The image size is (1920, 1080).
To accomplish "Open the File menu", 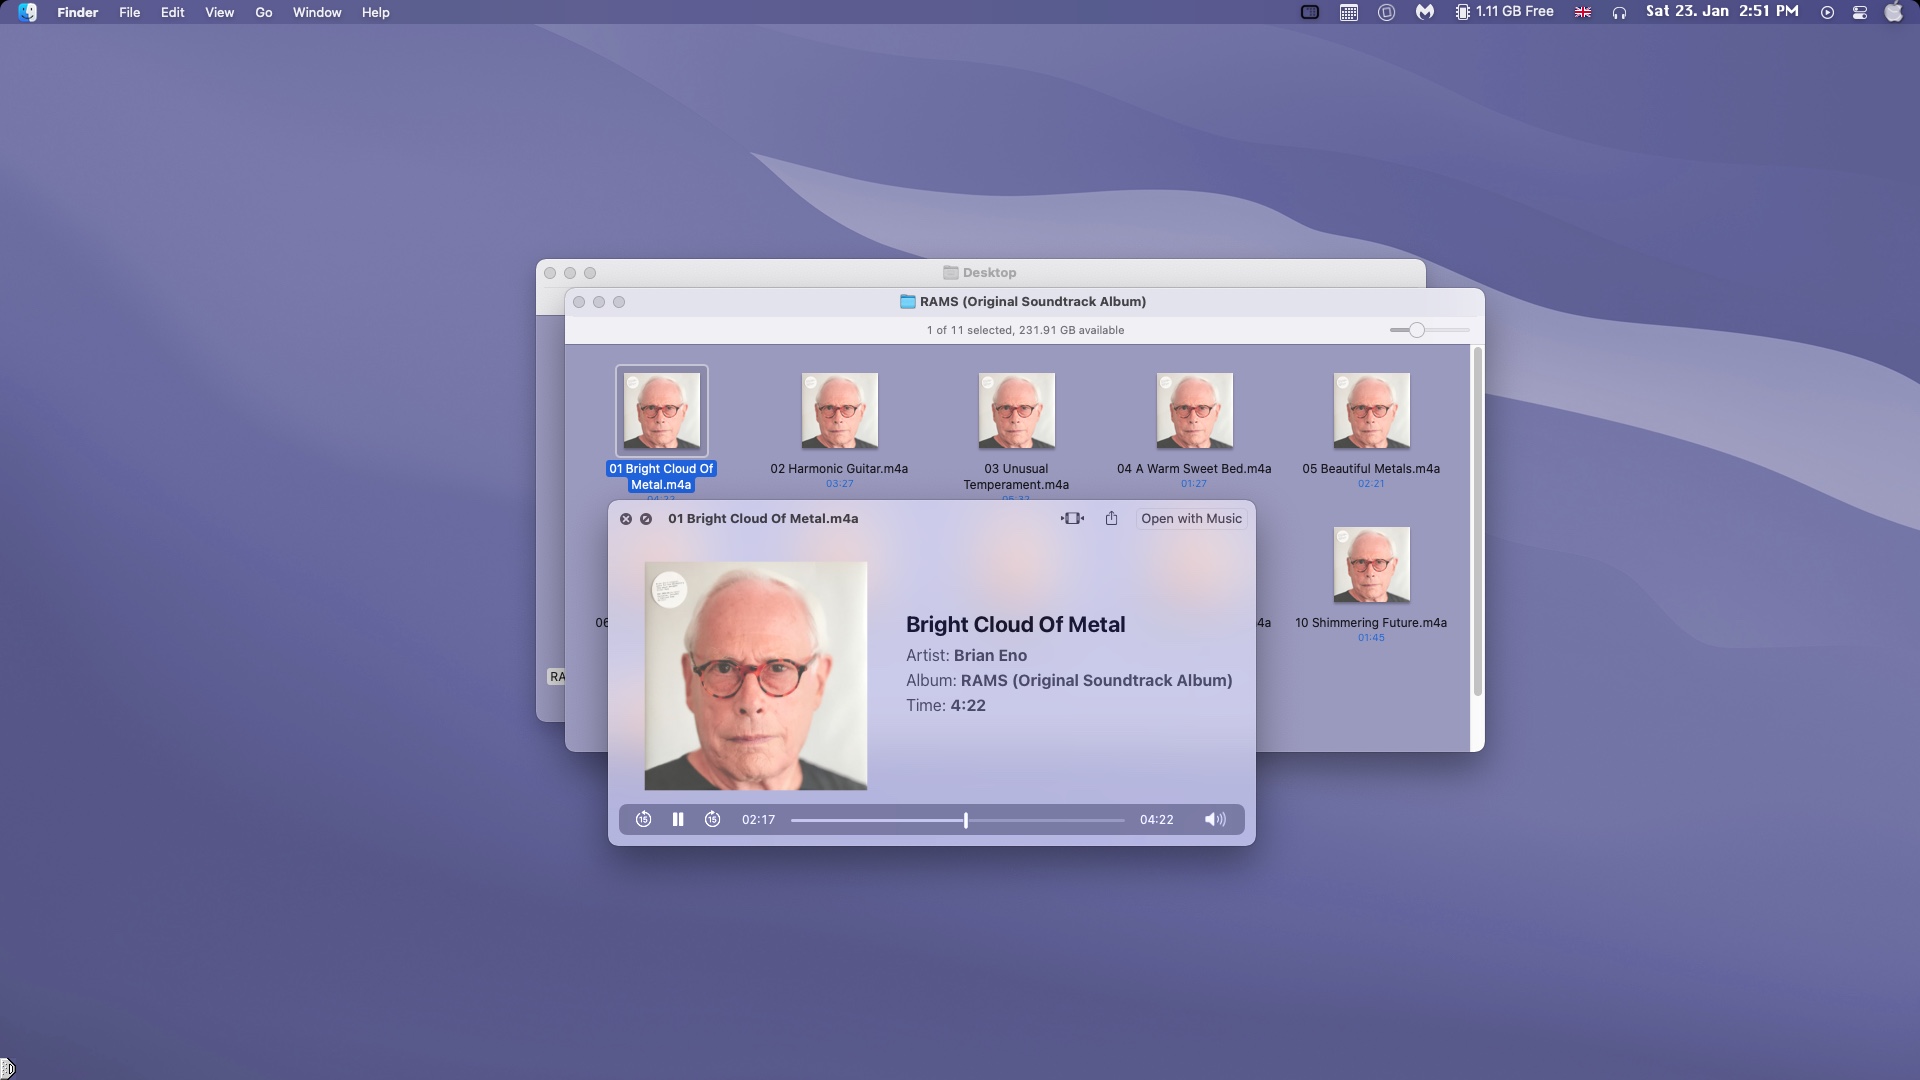I will coord(129,12).
